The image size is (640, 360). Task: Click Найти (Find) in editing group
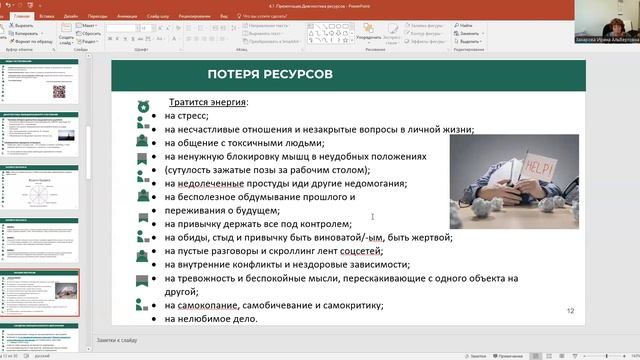pyautogui.click(x=464, y=25)
